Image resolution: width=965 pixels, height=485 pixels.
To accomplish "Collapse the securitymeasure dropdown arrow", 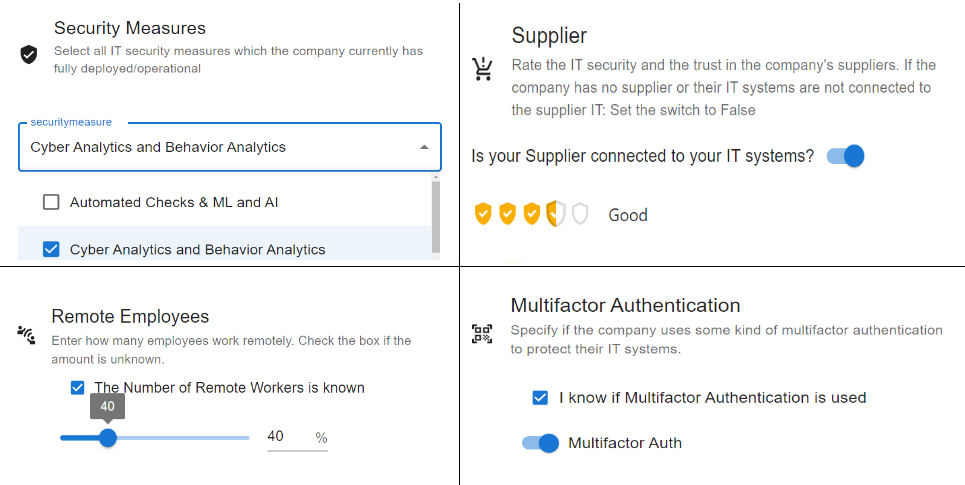I will point(424,147).
